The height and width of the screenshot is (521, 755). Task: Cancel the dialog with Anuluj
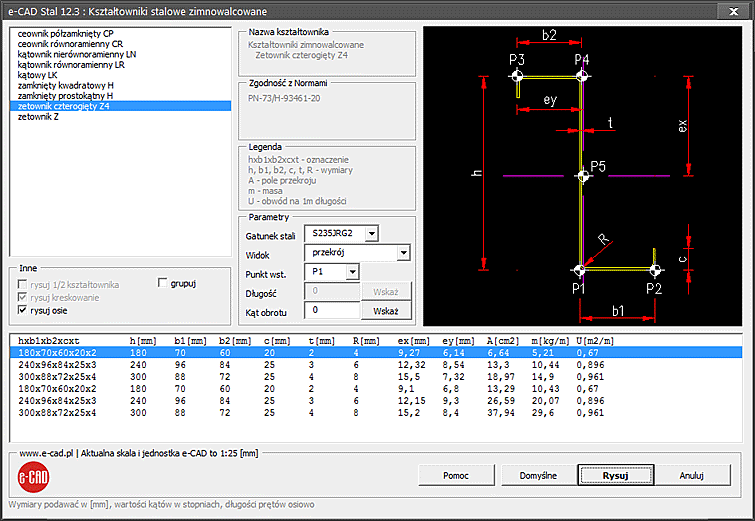click(x=692, y=475)
